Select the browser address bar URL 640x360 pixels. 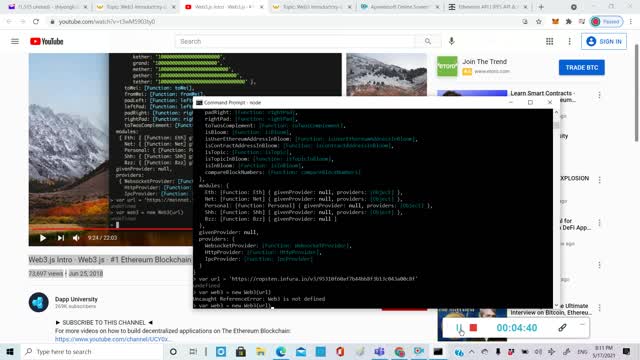tap(107, 22)
